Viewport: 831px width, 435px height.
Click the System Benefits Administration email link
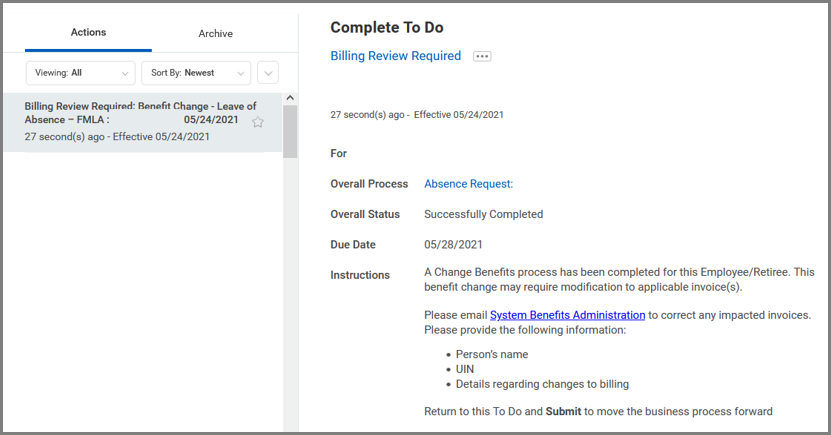click(567, 315)
